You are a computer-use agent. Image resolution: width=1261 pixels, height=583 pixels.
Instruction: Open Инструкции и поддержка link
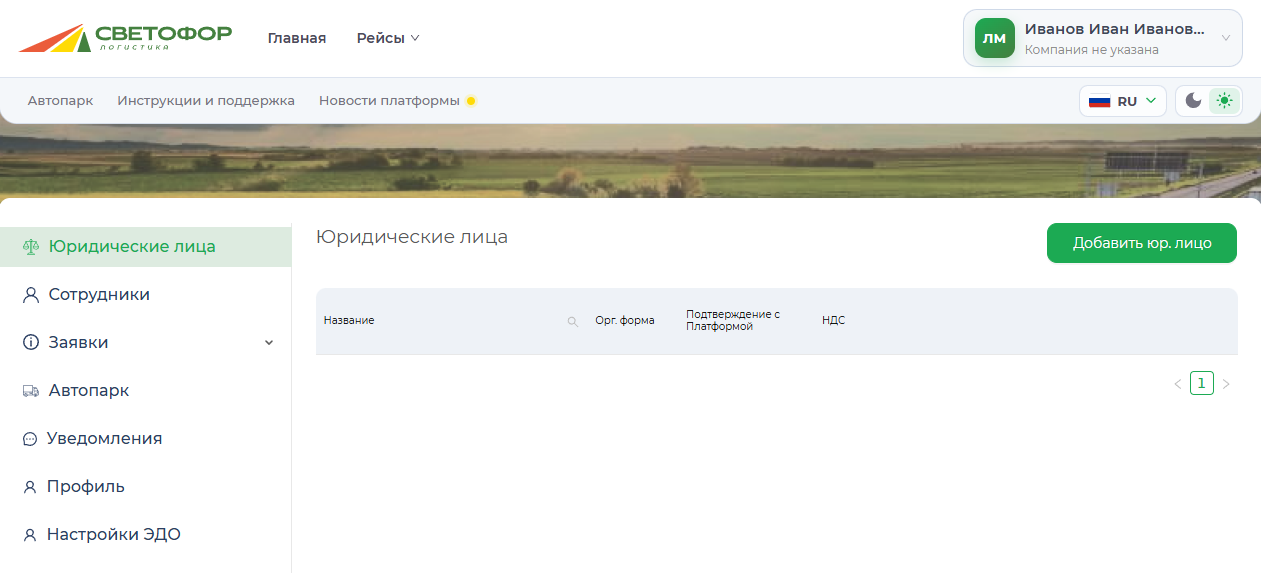click(x=206, y=101)
